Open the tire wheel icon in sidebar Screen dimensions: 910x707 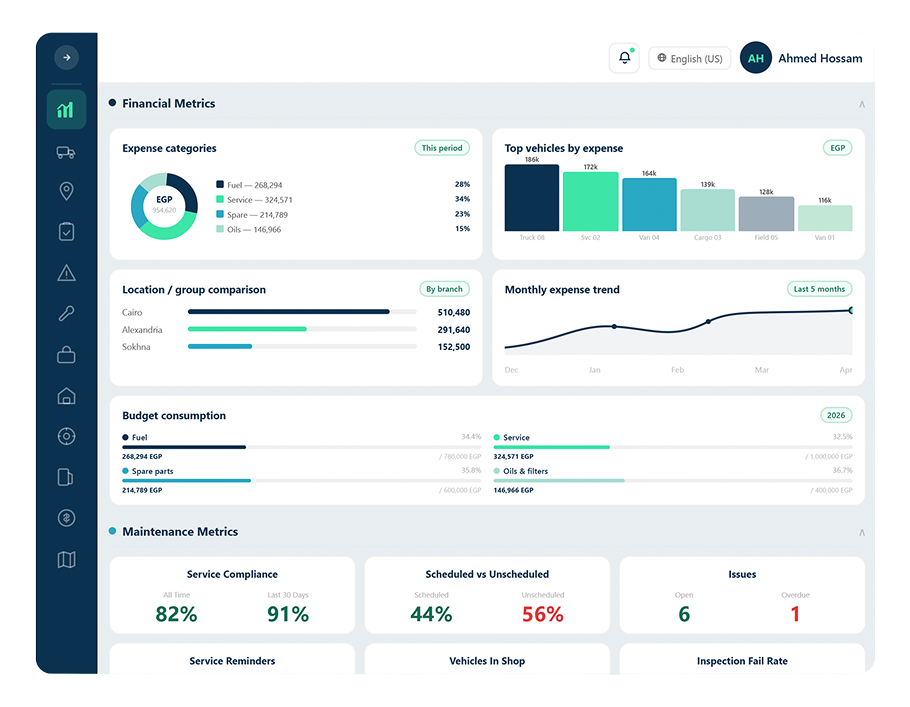66,437
